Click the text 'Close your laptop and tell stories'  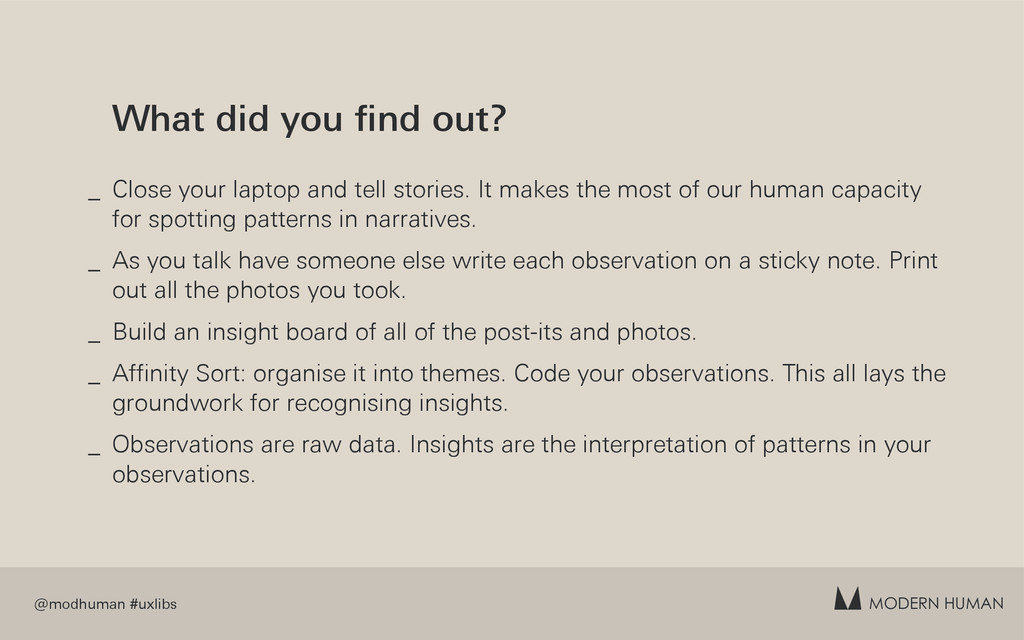tap(291, 190)
